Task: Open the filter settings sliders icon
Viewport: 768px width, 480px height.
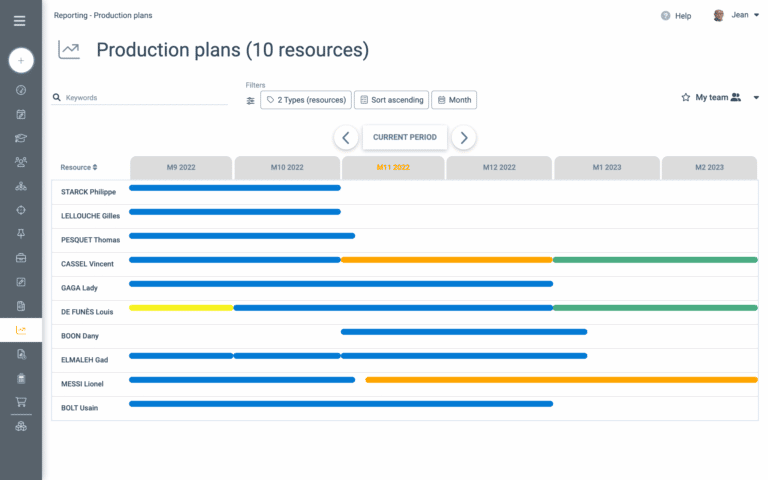Action: pyautogui.click(x=250, y=101)
